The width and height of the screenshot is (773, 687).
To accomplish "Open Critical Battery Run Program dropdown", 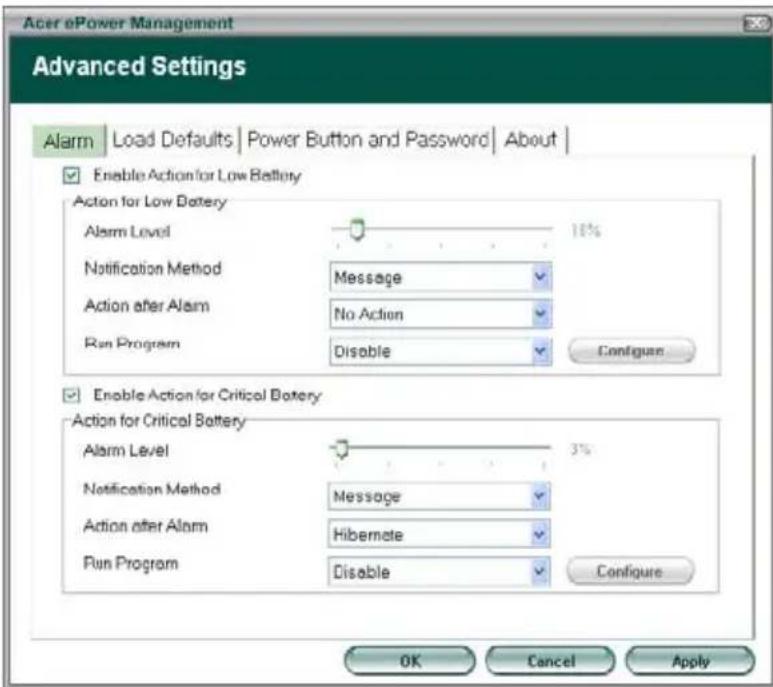I will tap(439, 572).
